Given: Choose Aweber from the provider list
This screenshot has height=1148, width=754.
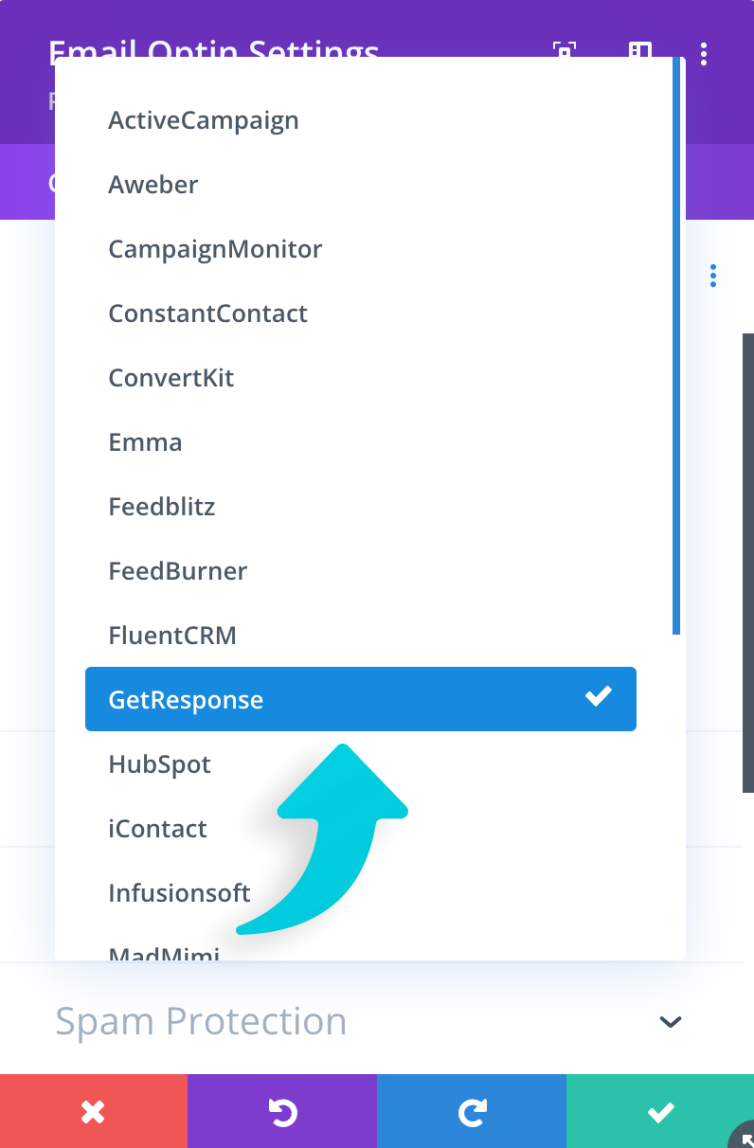Looking at the screenshot, I should (x=153, y=184).
